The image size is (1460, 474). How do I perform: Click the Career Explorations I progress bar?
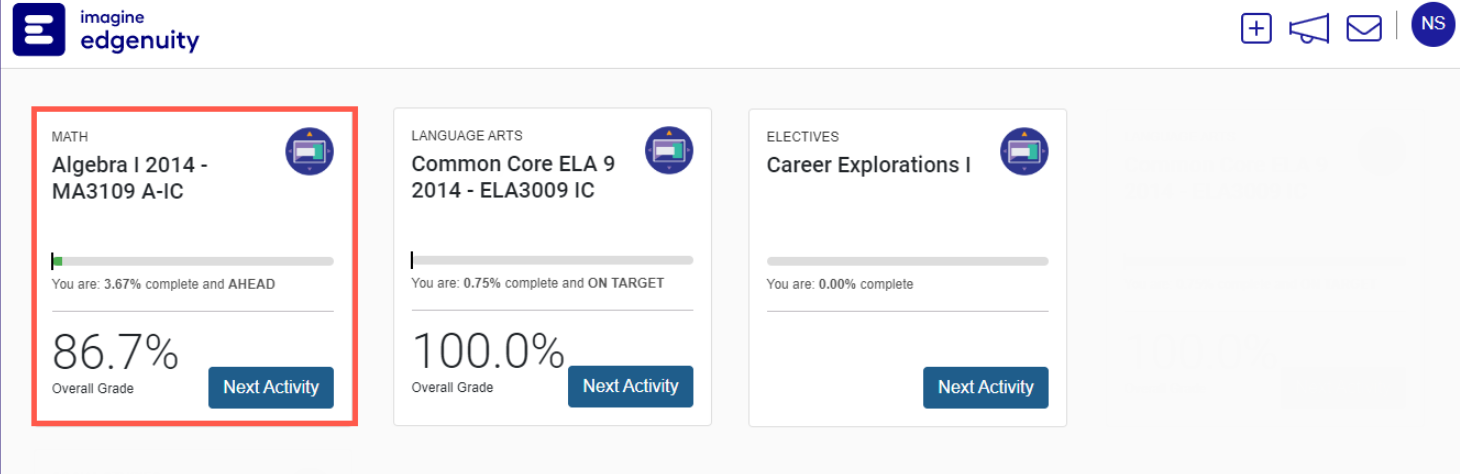tap(907, 261)
